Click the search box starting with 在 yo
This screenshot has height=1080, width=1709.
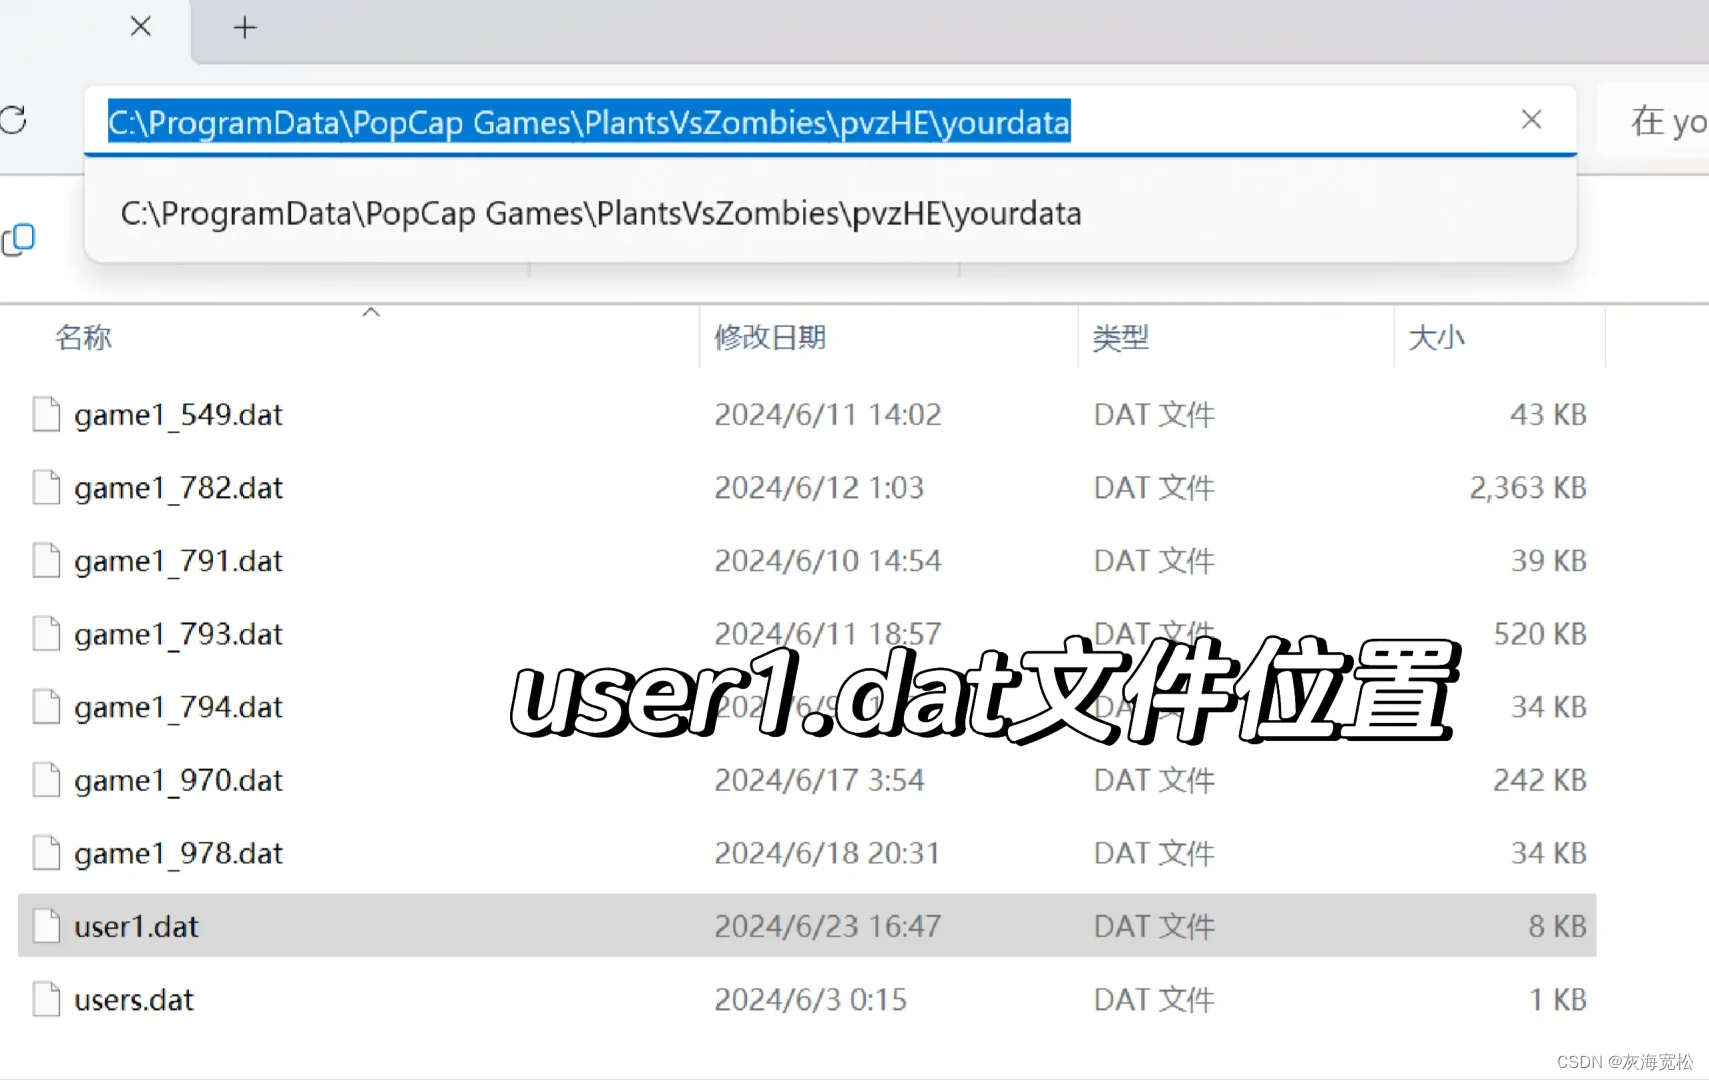[1654, 121]
